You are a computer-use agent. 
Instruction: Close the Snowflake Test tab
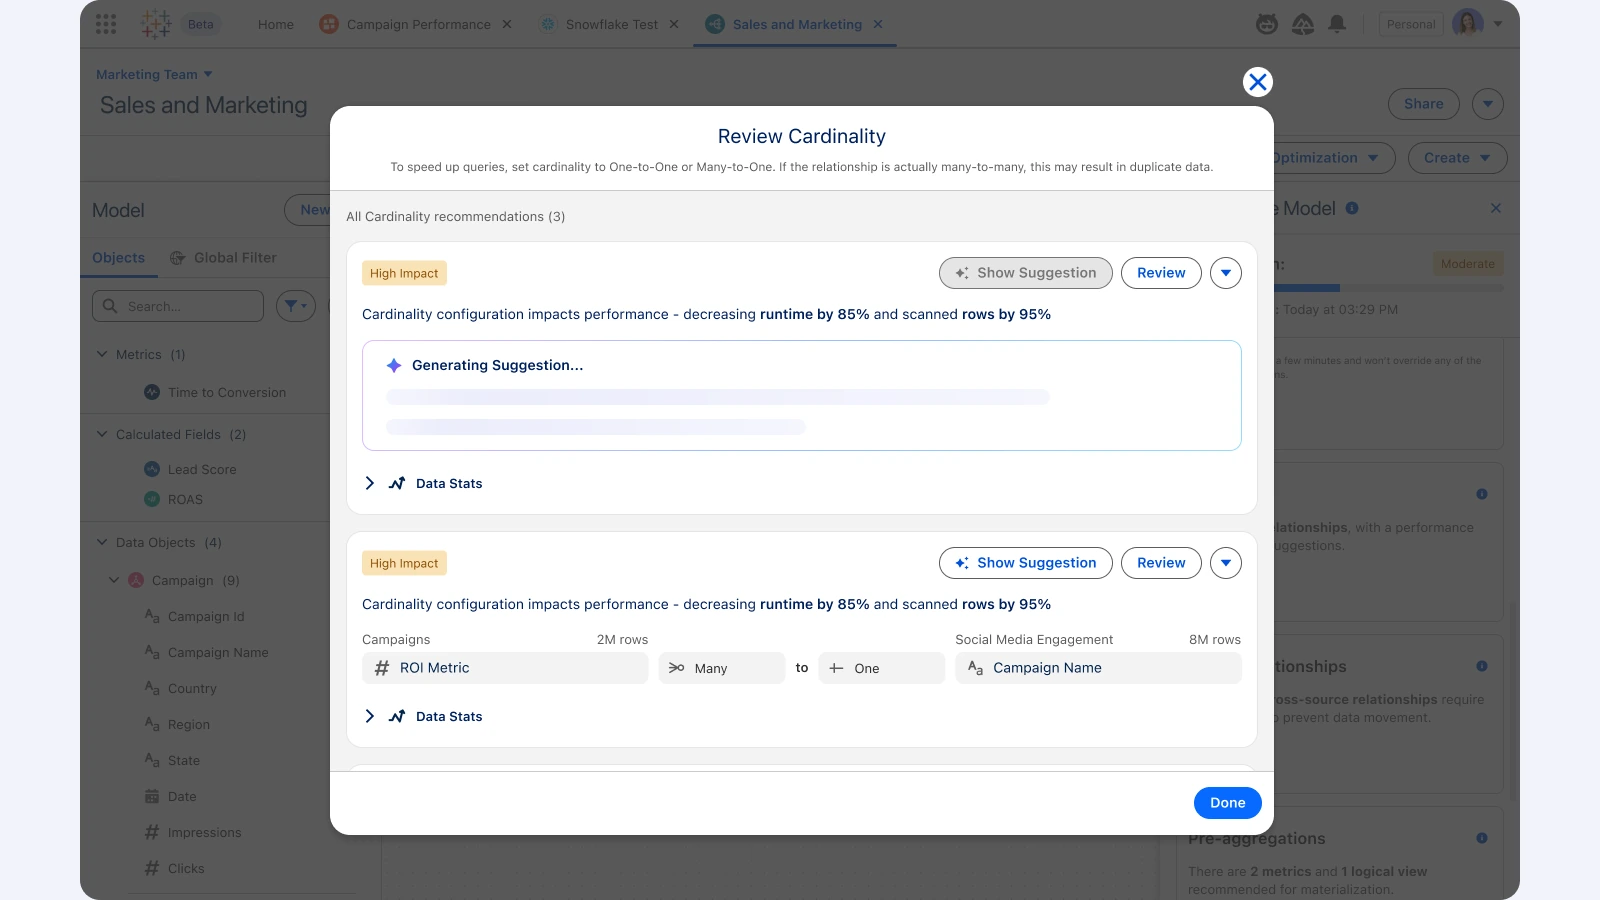click(674, 24)
